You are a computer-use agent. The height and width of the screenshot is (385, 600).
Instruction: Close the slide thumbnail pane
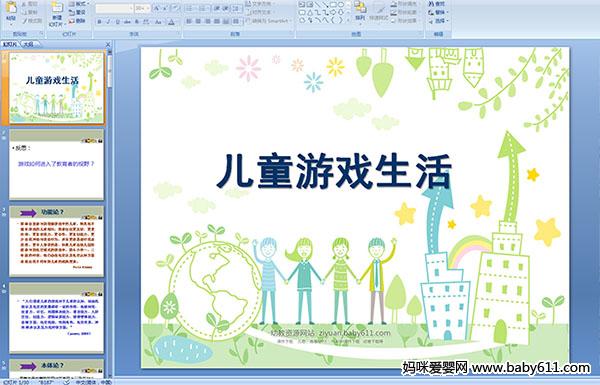coord(108,44)
